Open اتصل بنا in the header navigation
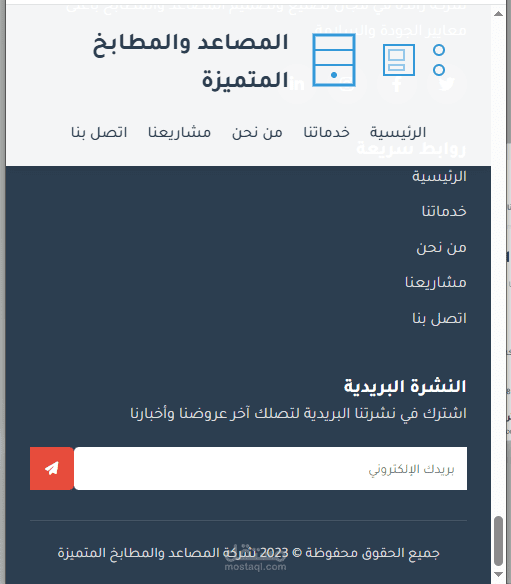Screen dimensions: 511x584 [x=99, y=132]
